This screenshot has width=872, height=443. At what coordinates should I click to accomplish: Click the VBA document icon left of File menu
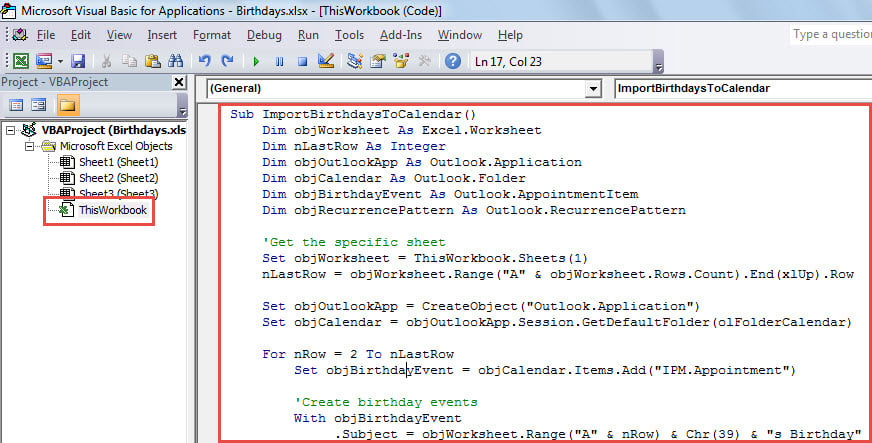click(21, 35)
